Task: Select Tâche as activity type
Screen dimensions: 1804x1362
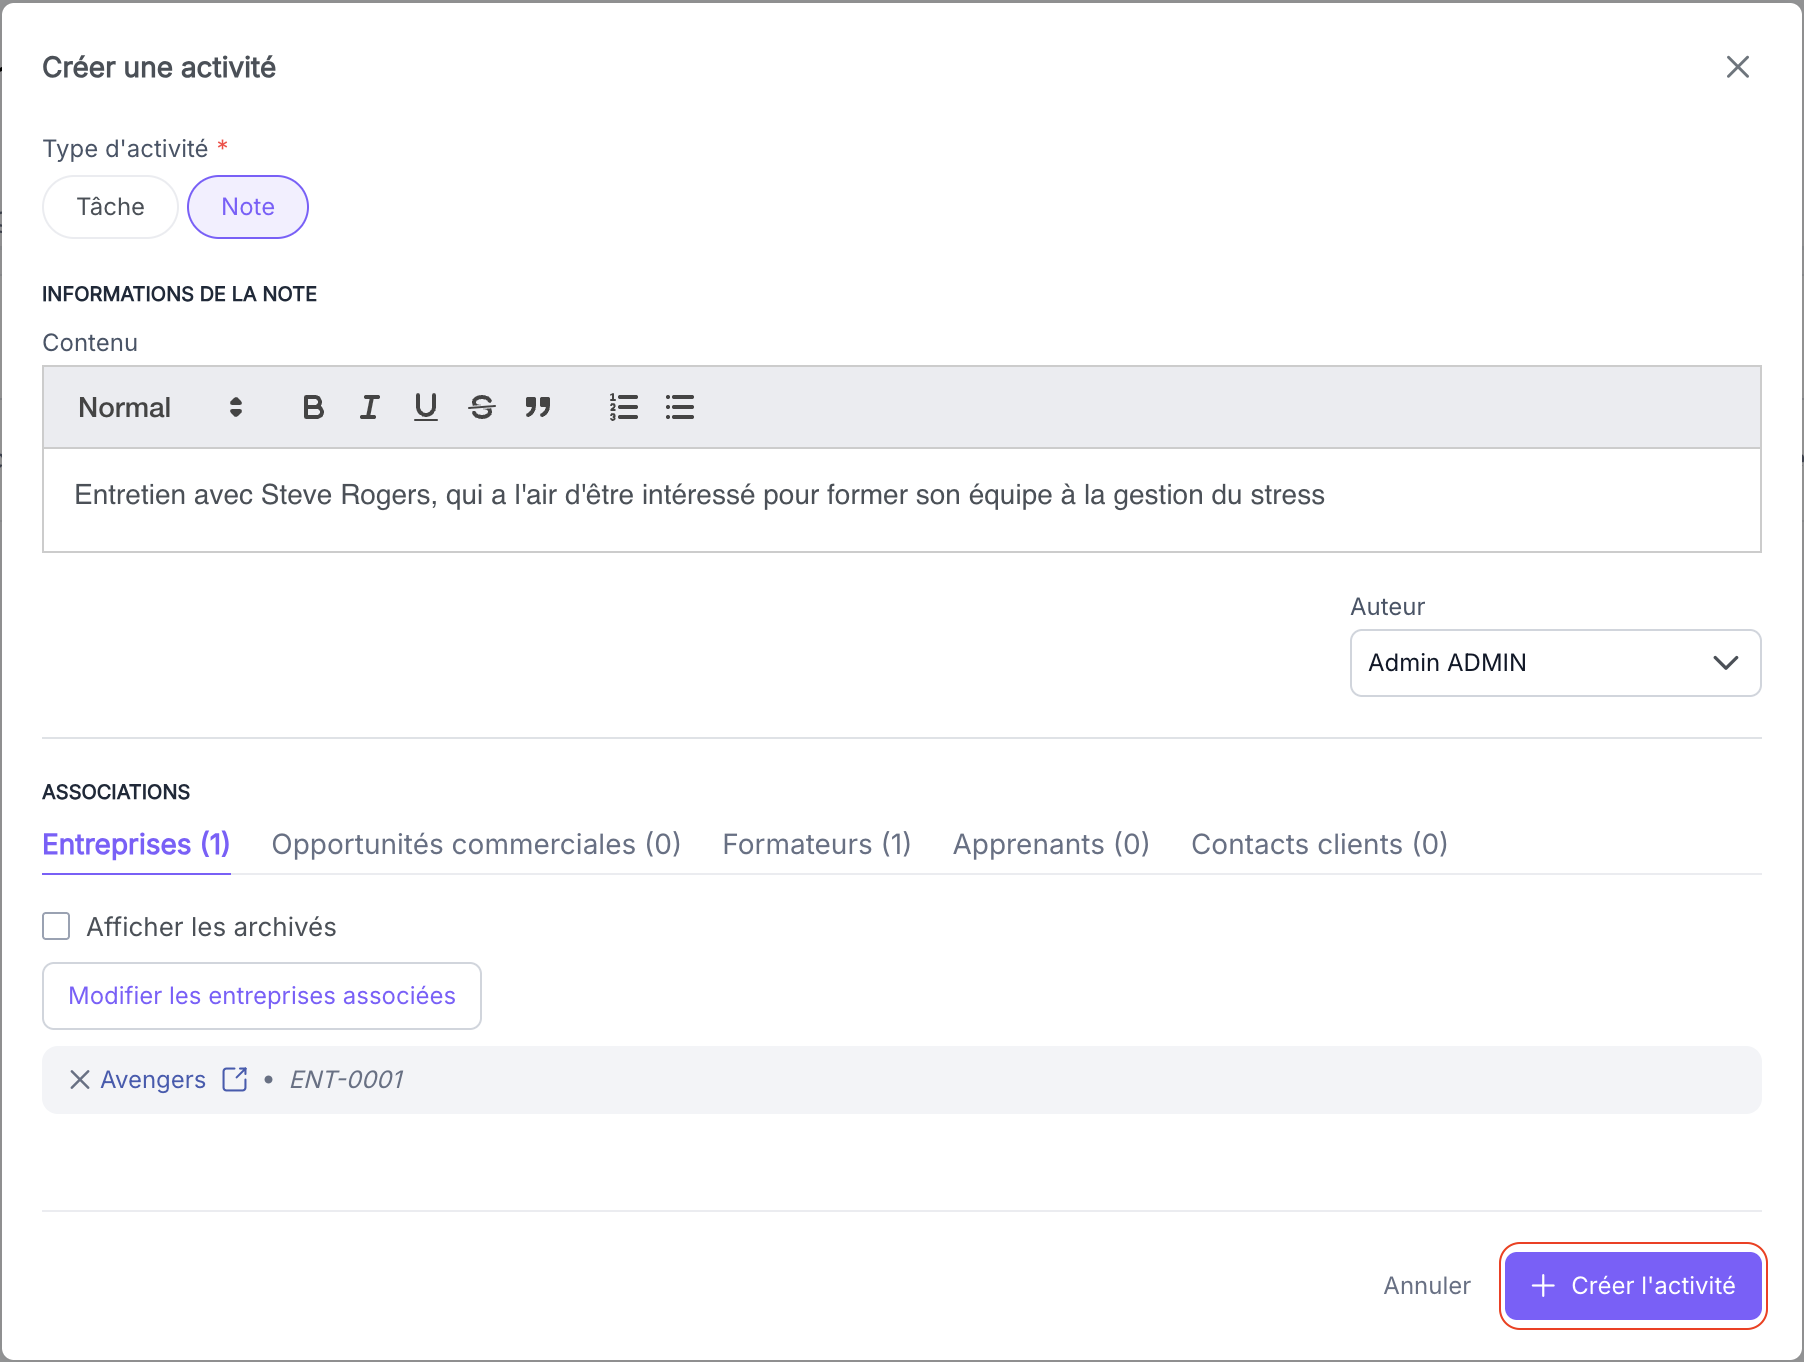Action: [110, 207]
